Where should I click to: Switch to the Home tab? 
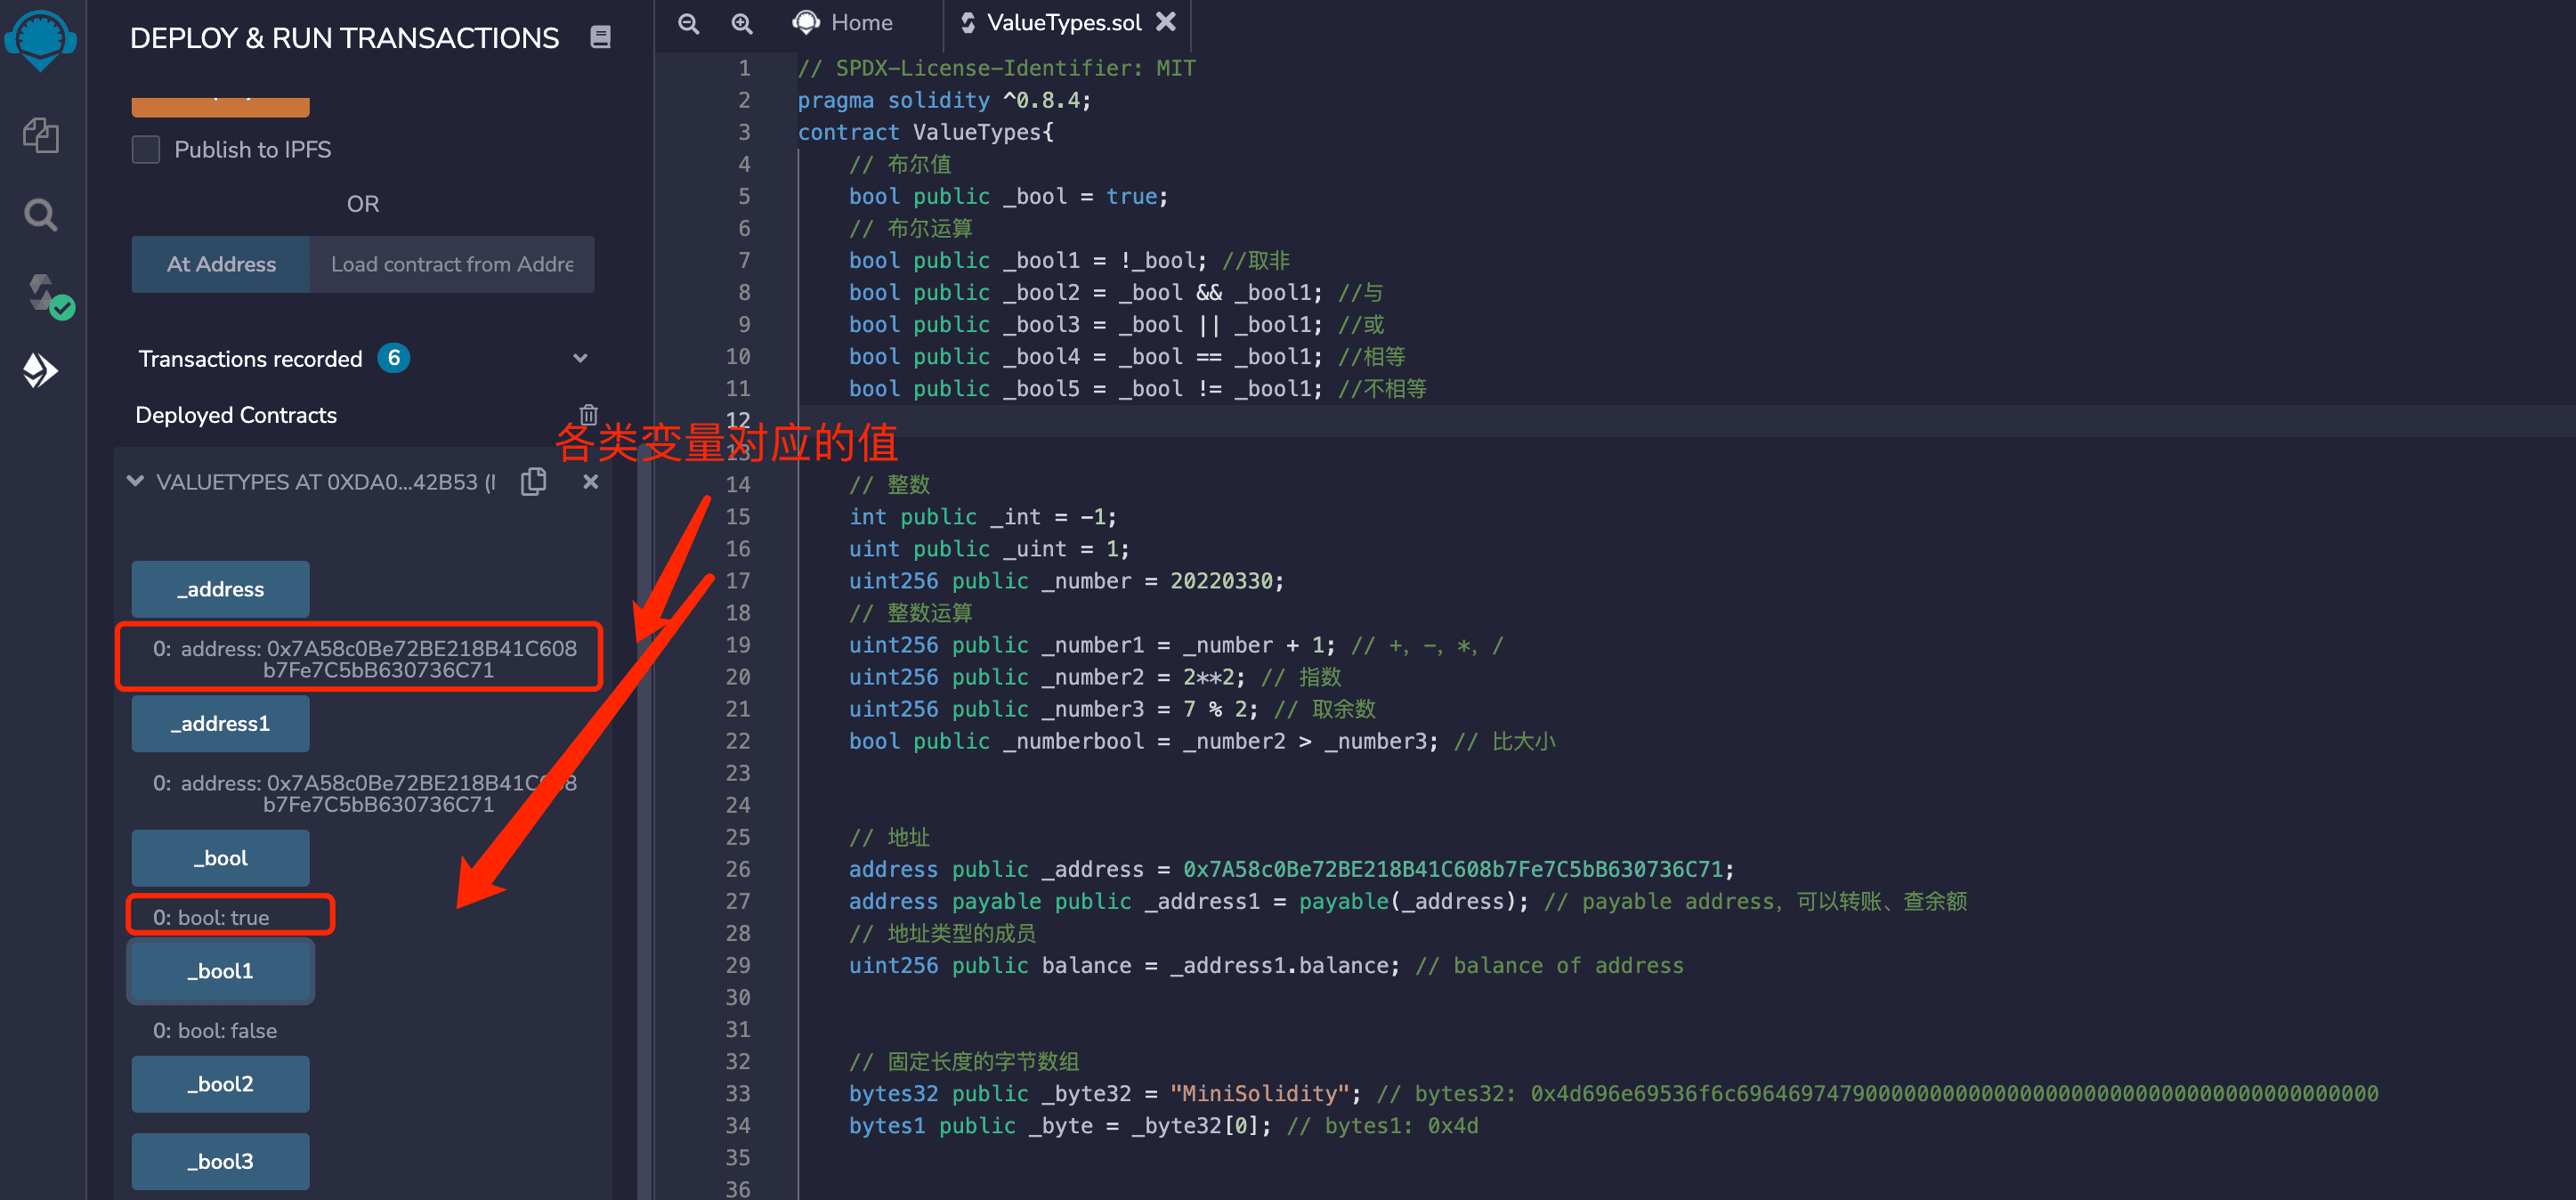(845, 22)
